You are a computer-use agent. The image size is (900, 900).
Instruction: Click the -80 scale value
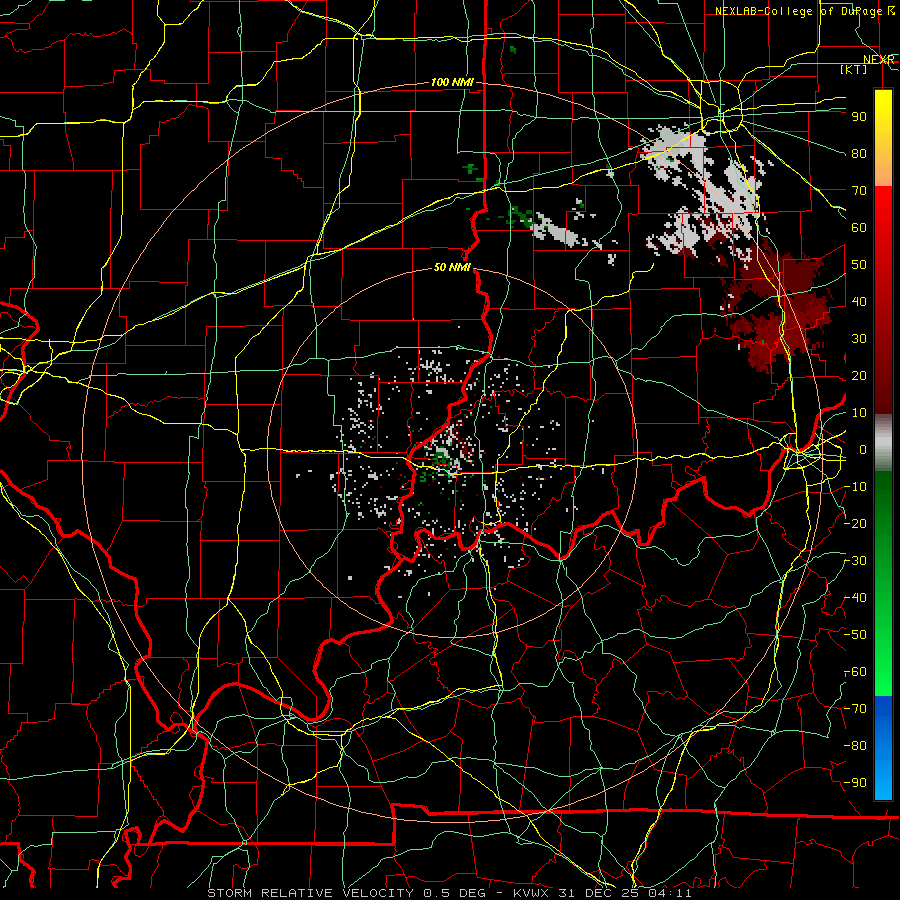pos(855,746)
